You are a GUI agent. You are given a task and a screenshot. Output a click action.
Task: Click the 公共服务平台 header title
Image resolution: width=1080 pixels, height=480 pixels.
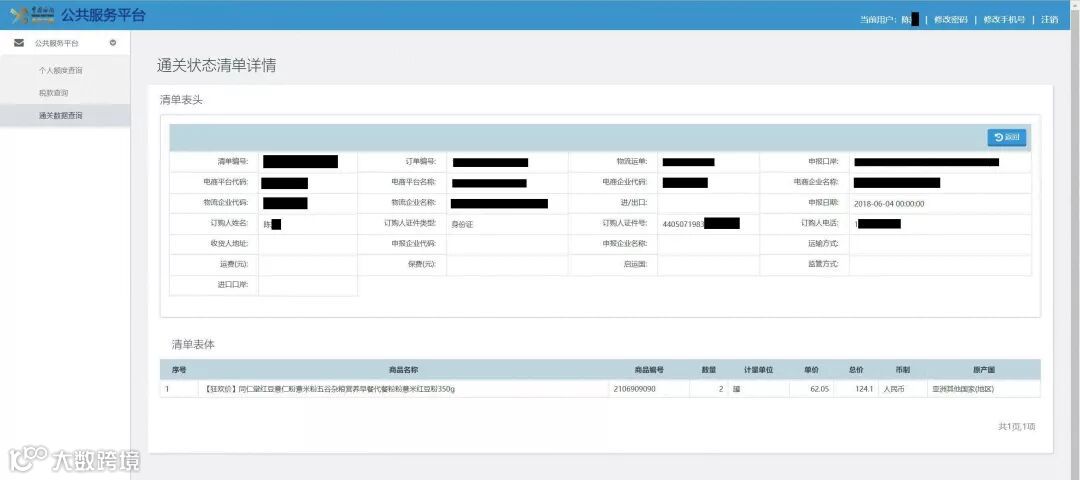pos(103,15)
